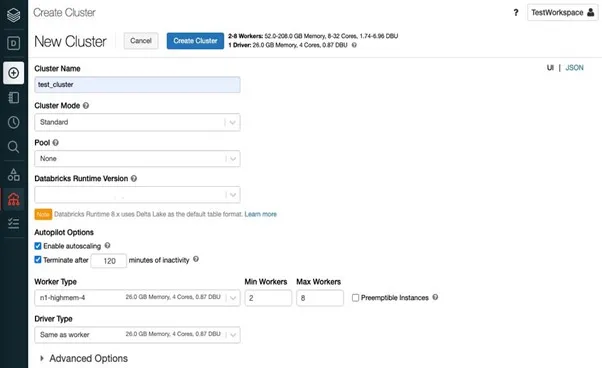Enable the Preemptible Instances checkbox
Image resolution: width=602 pixels, height=368 pixels.
tap(356, 298)
